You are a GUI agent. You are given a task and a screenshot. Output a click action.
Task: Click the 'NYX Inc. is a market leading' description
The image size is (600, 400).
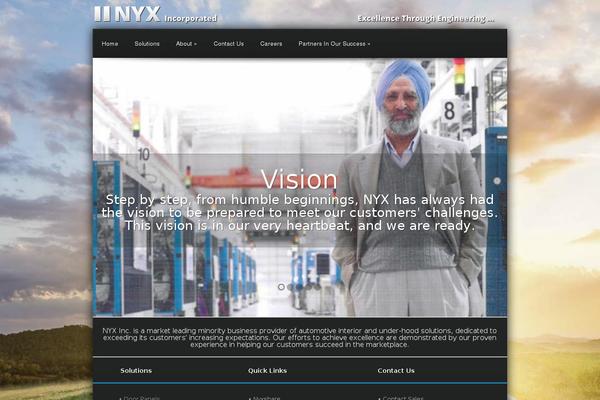tap(300, 338)
